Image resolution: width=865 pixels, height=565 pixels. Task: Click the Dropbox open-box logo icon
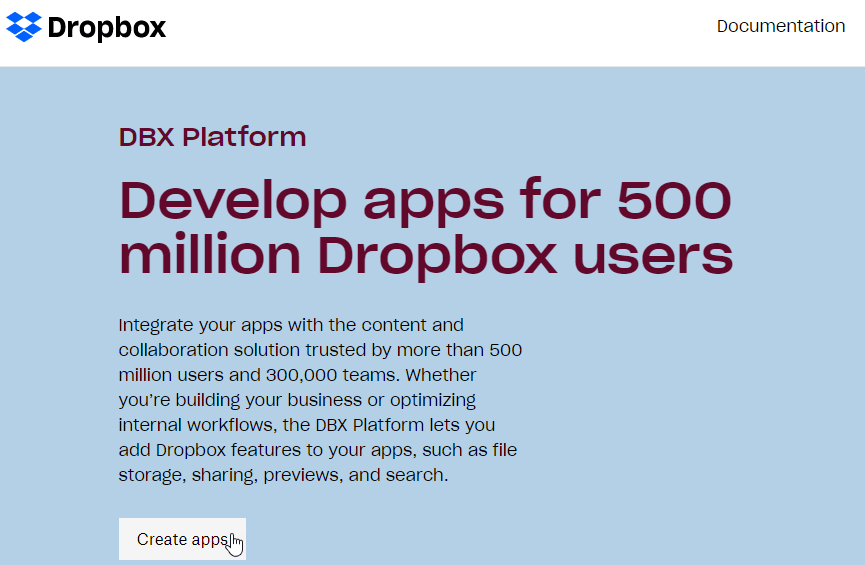coord(24,27)
